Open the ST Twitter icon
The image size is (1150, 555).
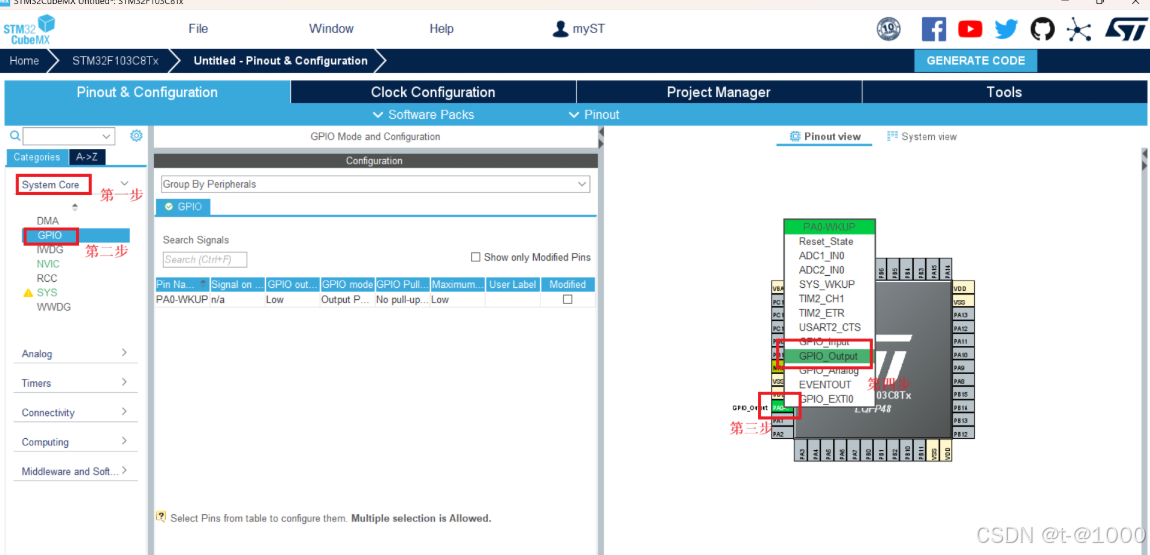pyautogui.click(x=1006, y=29)
